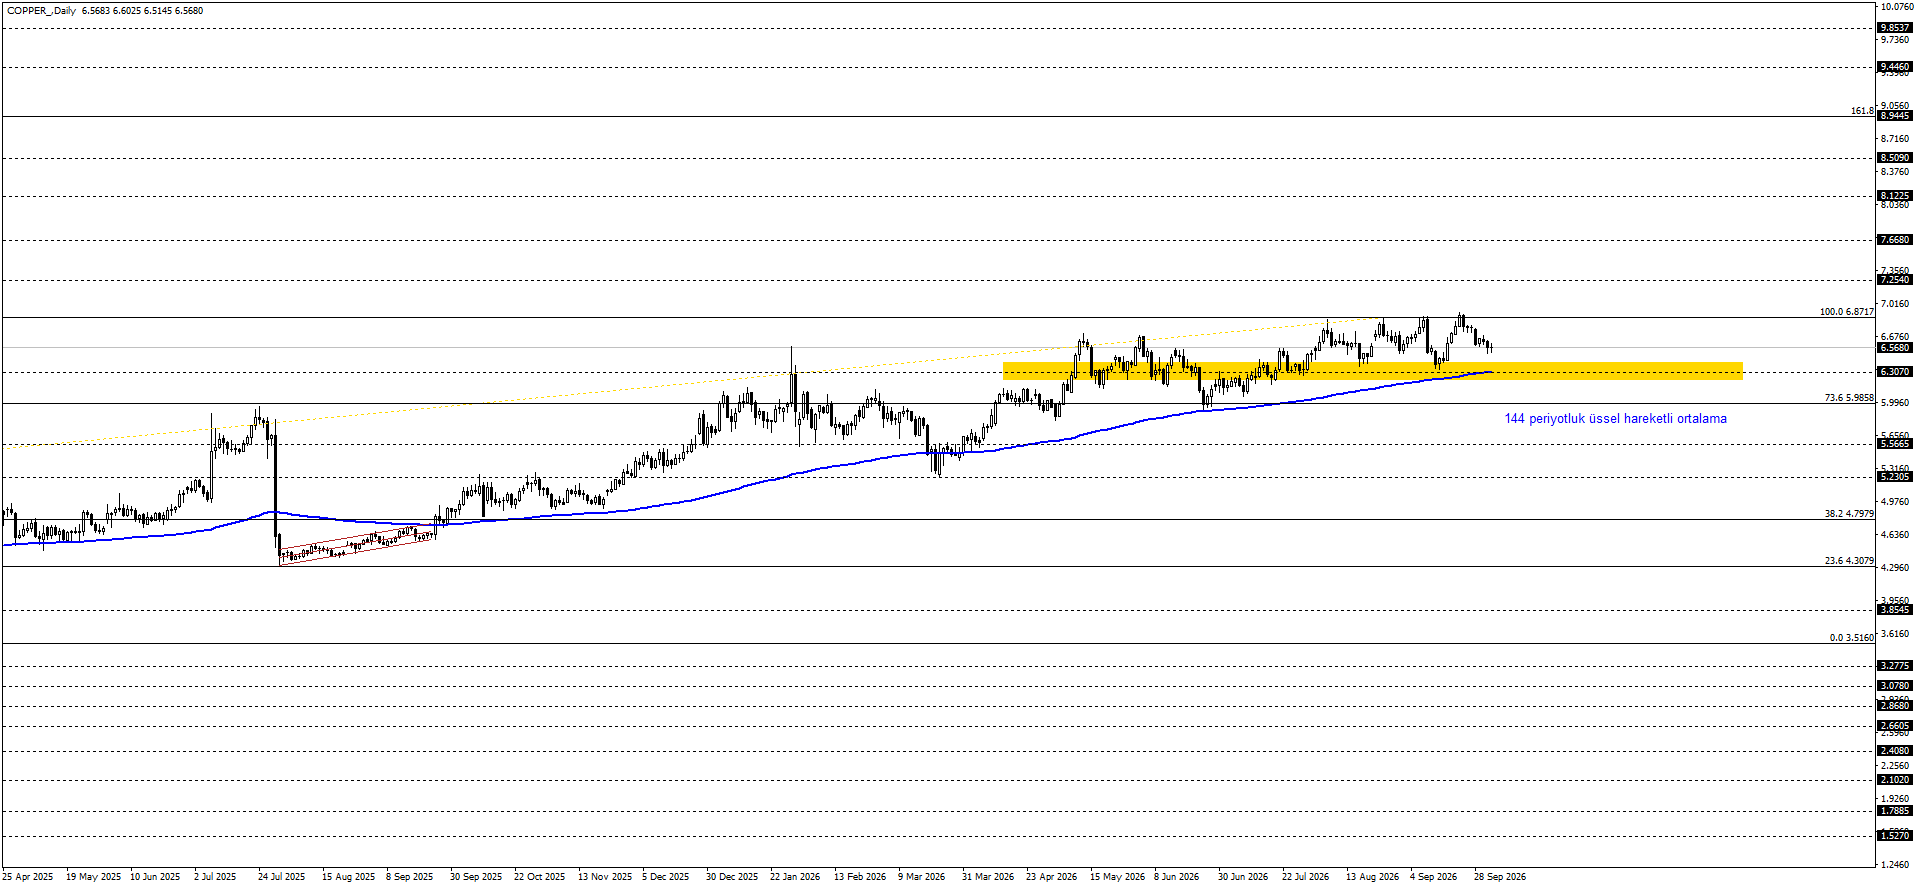Viewport: 1916px width, 888px height.
Task: Click the '22 Jan 2026' date label
Action: click(x=795, y=877)
